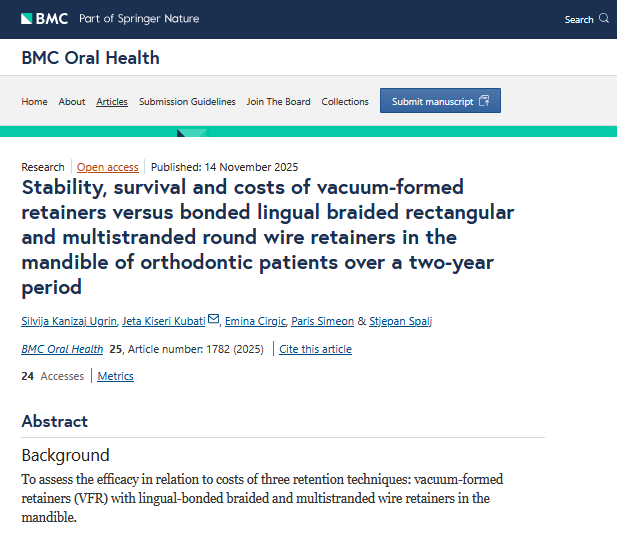
Task: Click the Cite this article link
Action: tap(315, 349)
